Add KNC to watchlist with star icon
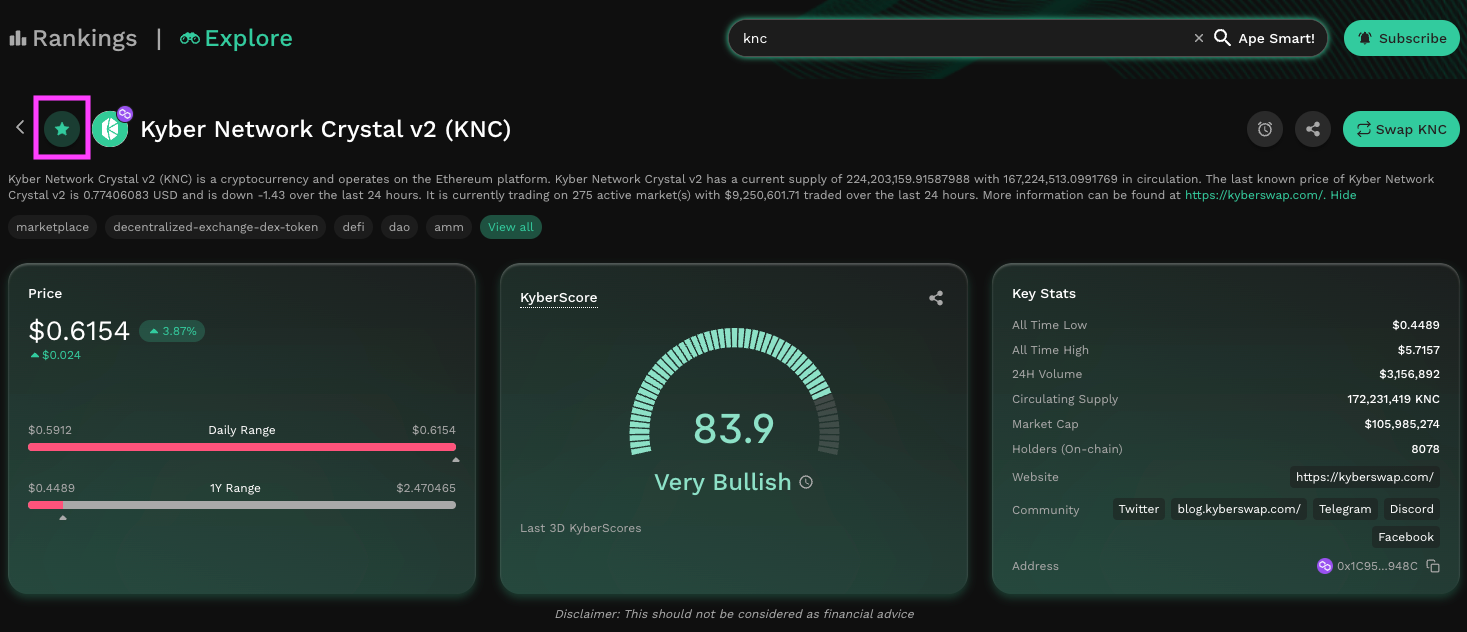 coord(62,128)
